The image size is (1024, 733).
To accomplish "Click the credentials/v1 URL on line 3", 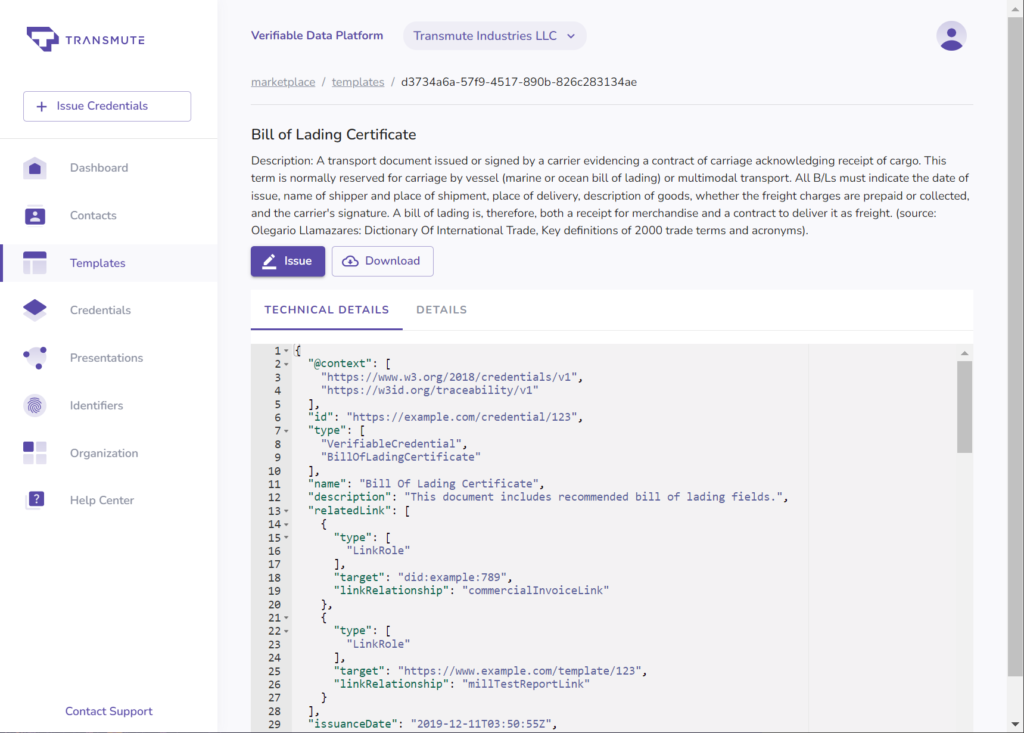I will click(x=449, y=377).
